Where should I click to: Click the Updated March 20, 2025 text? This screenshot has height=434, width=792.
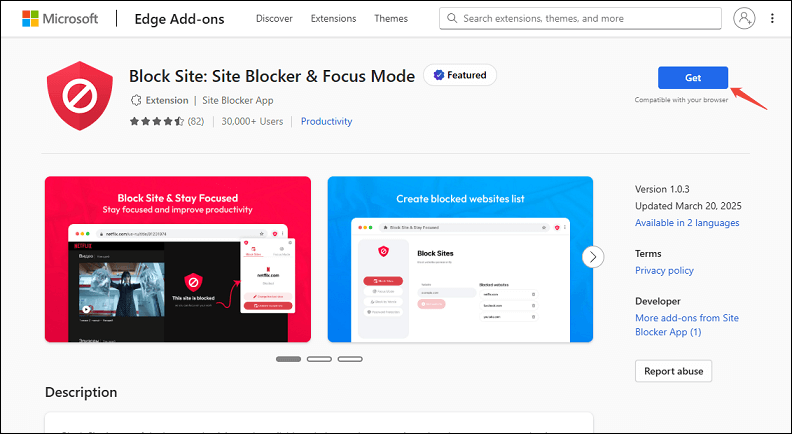point(688,206)
